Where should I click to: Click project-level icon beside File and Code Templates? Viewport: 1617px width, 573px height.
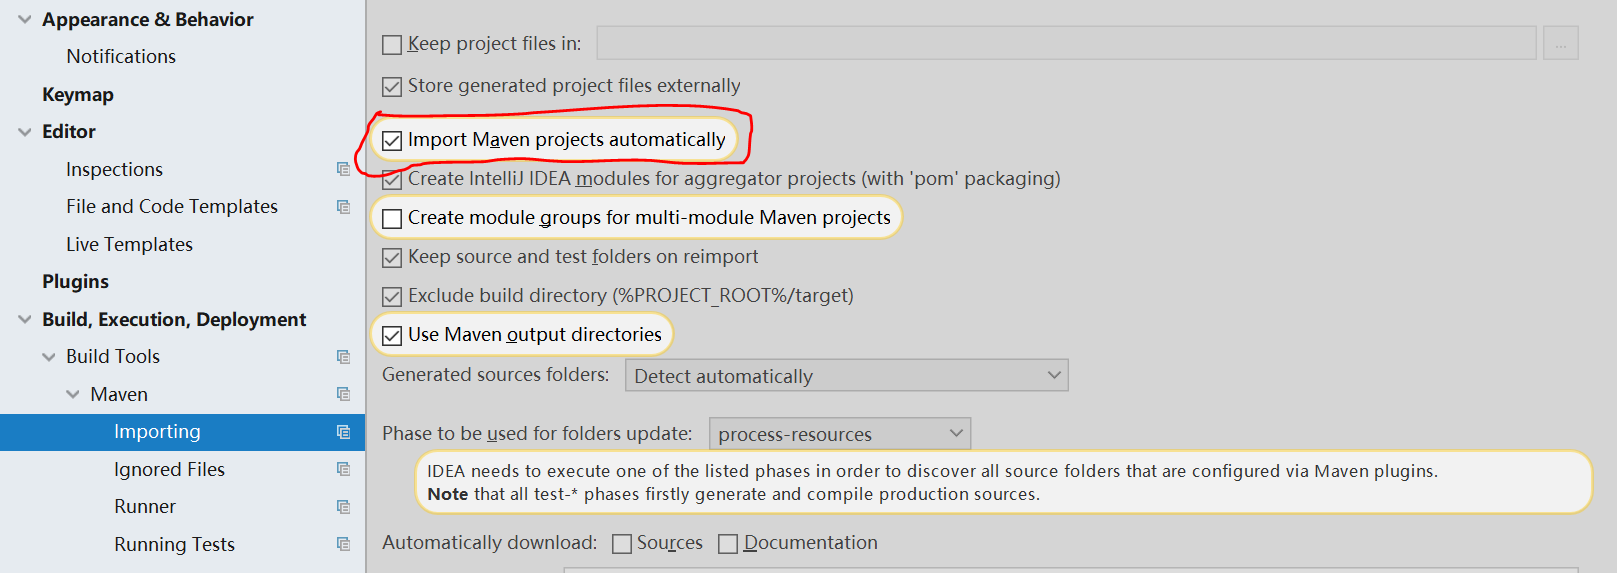[343, 207]
